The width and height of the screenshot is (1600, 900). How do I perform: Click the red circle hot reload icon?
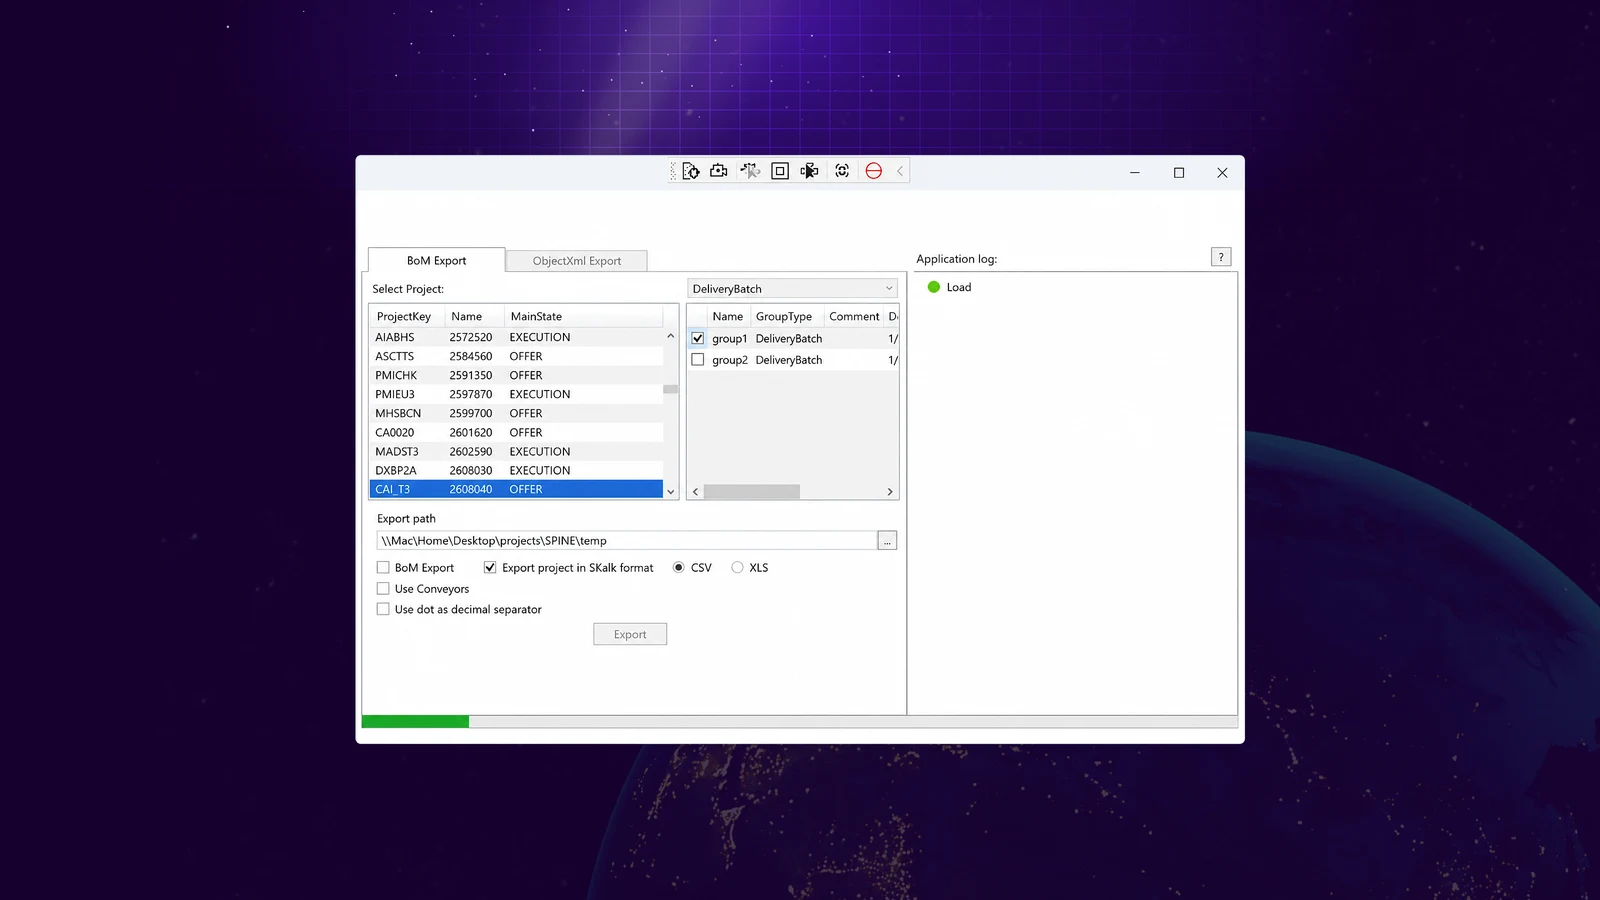(873, 171)
